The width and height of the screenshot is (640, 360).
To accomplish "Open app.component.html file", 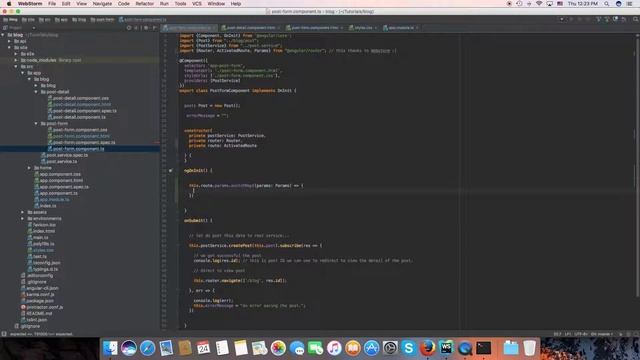I will 58,180.
